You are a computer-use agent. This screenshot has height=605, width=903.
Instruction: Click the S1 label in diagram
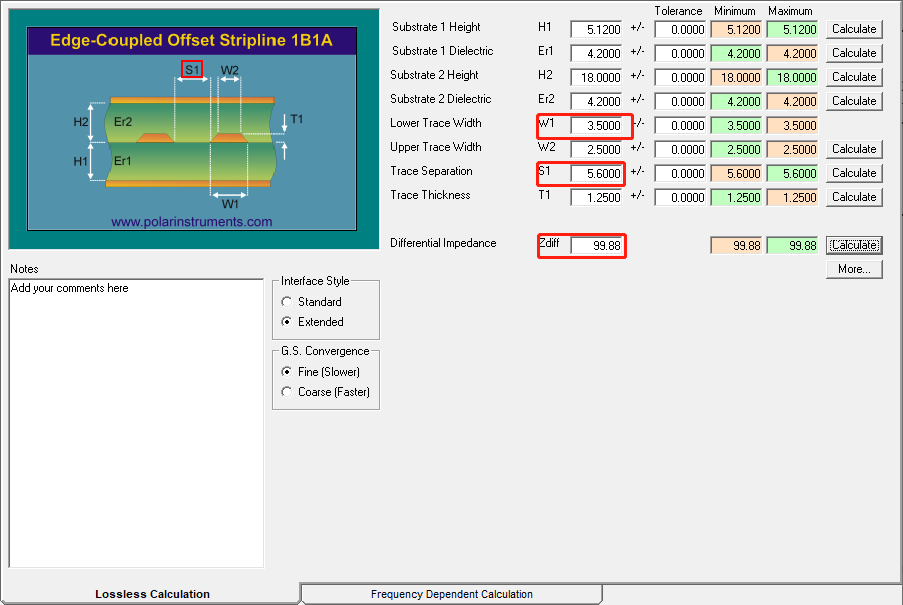(x=192, y=69)
